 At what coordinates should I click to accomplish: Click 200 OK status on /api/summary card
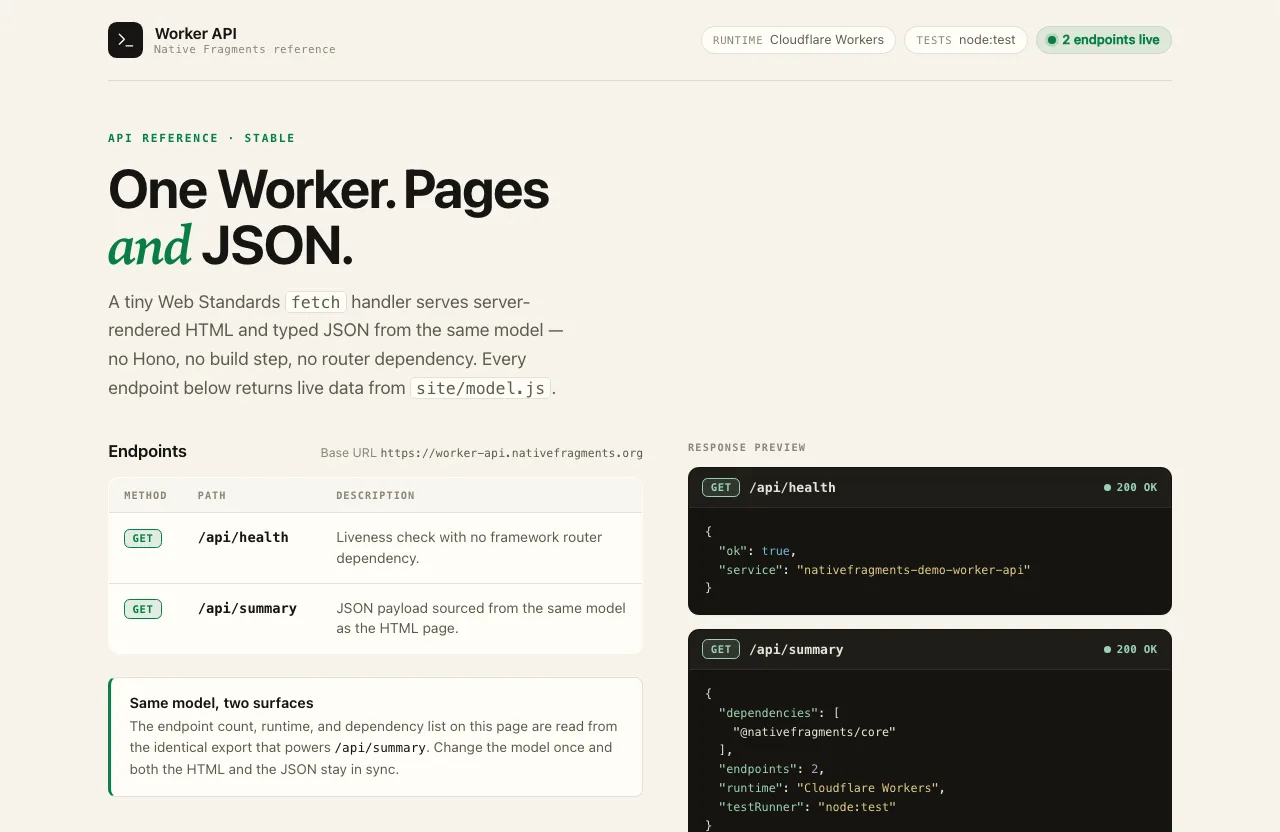point(1130,649)
